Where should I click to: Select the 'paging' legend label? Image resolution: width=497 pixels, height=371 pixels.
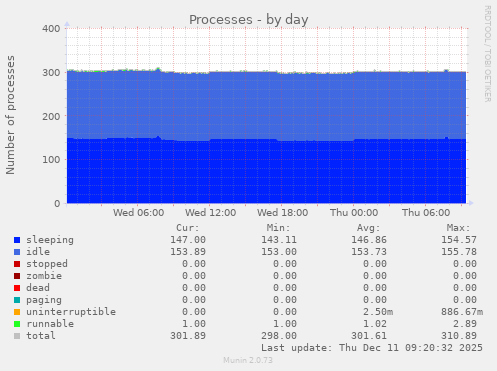[44, 300]
